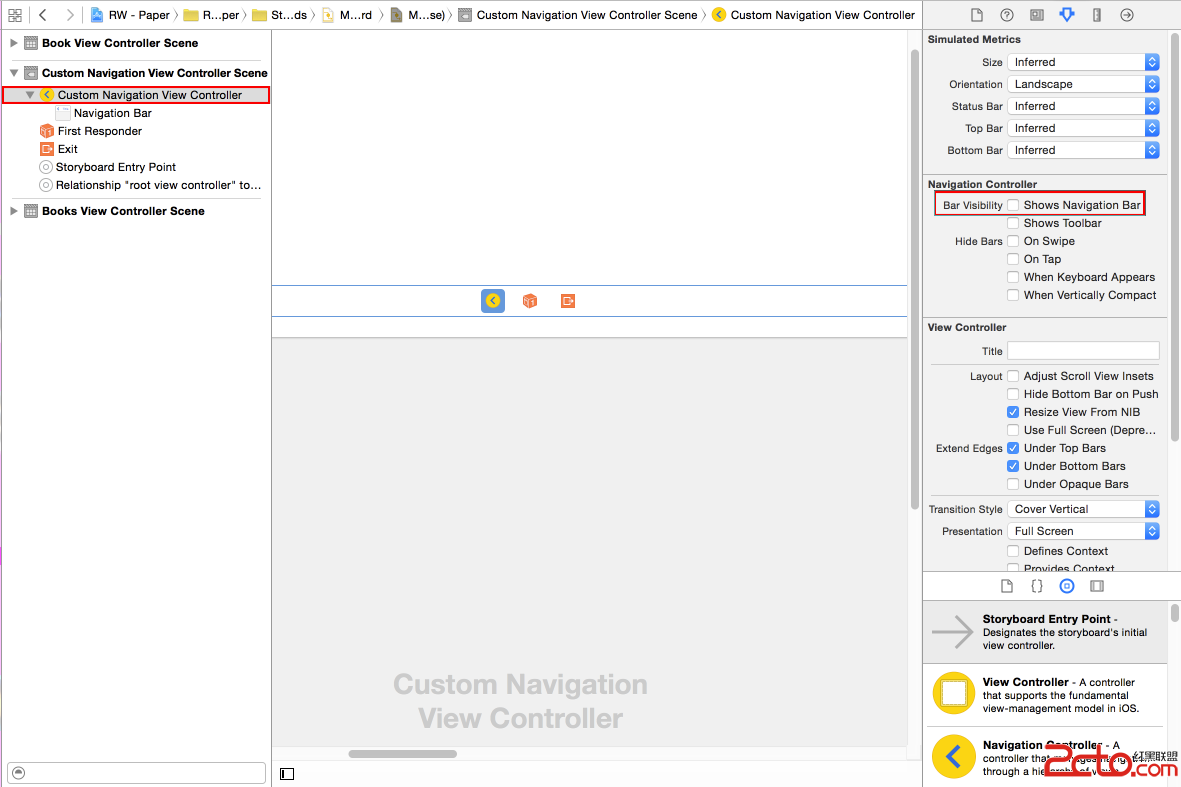Viewport: 1181px width, 787px height.
Task: Click the First Responder icon in scene dock
Action: (x=530, y=301)
